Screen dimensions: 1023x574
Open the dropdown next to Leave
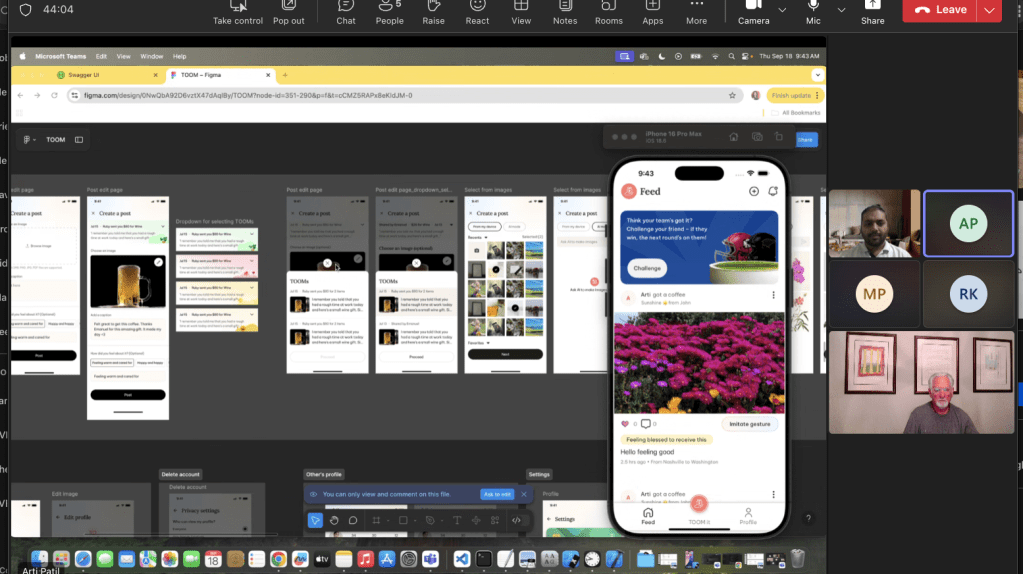990,10
